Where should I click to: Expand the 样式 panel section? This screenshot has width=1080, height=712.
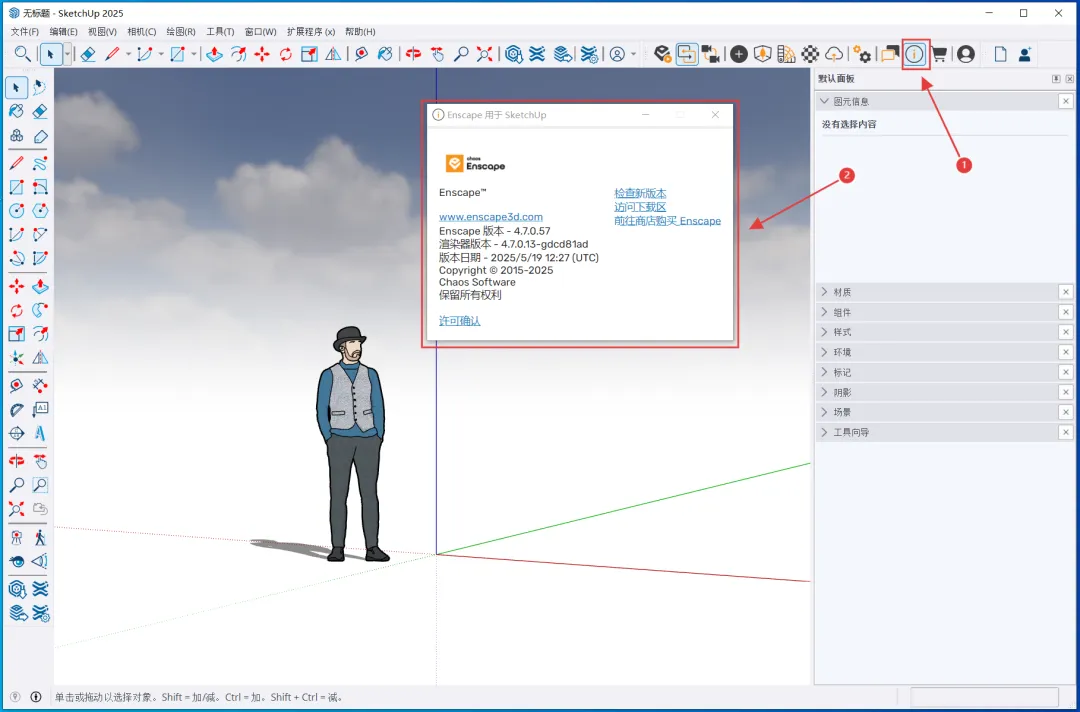[x=824, y=332]
